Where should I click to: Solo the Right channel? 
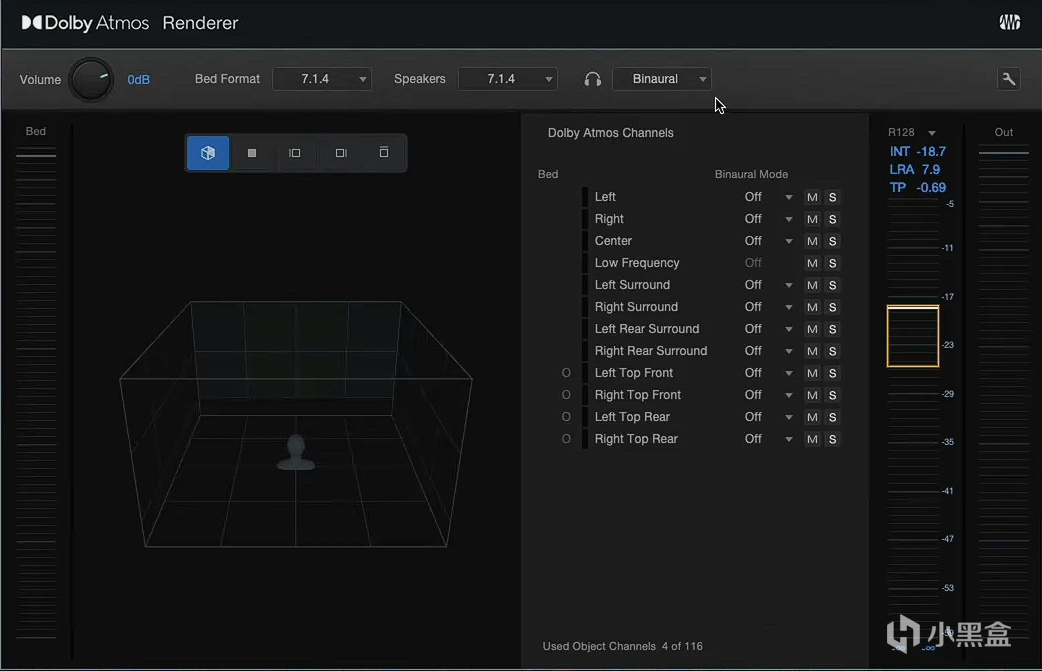click(832, 219)
